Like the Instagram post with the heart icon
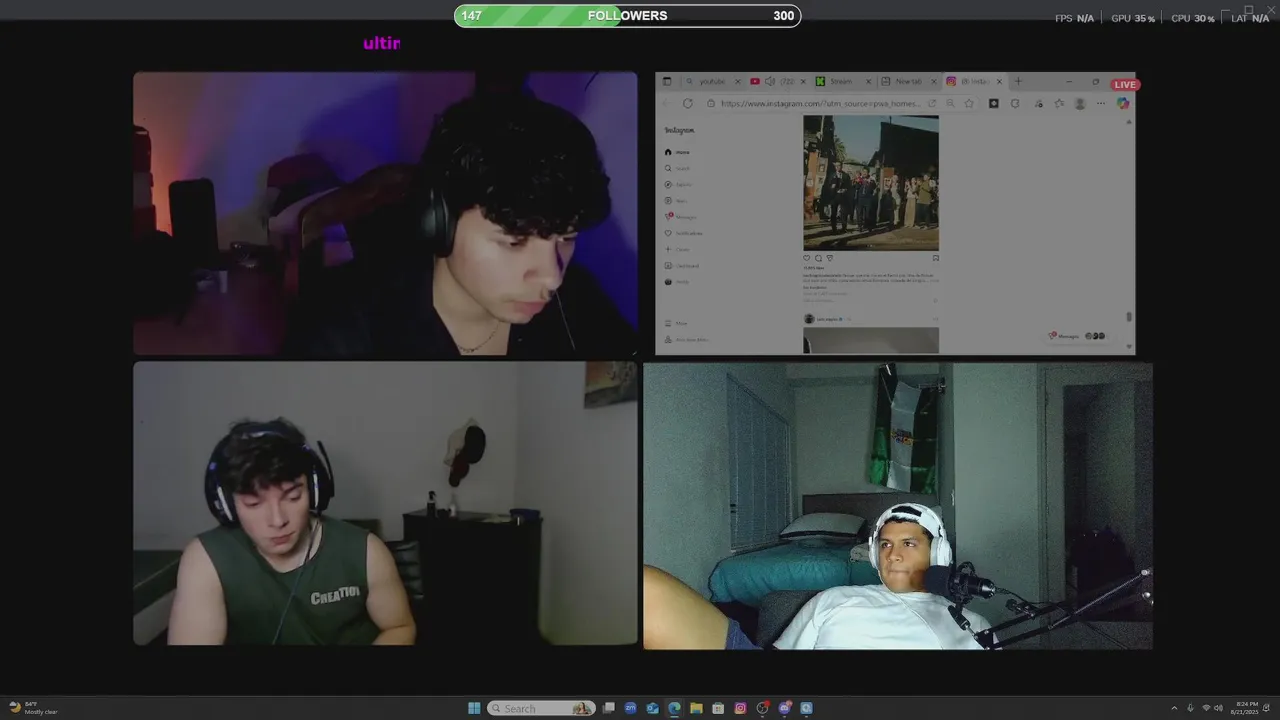The image size is (1280, 720). click(x=807, y=258)
